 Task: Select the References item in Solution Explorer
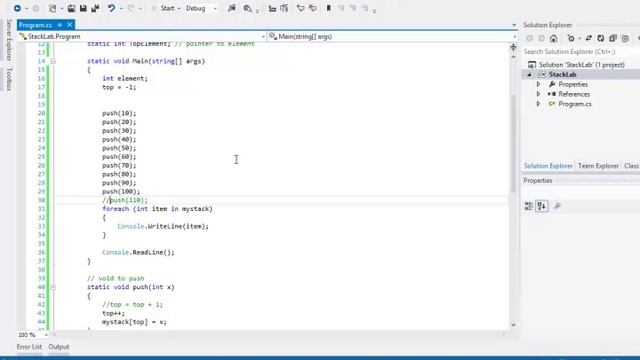click(x=574, y=94)
